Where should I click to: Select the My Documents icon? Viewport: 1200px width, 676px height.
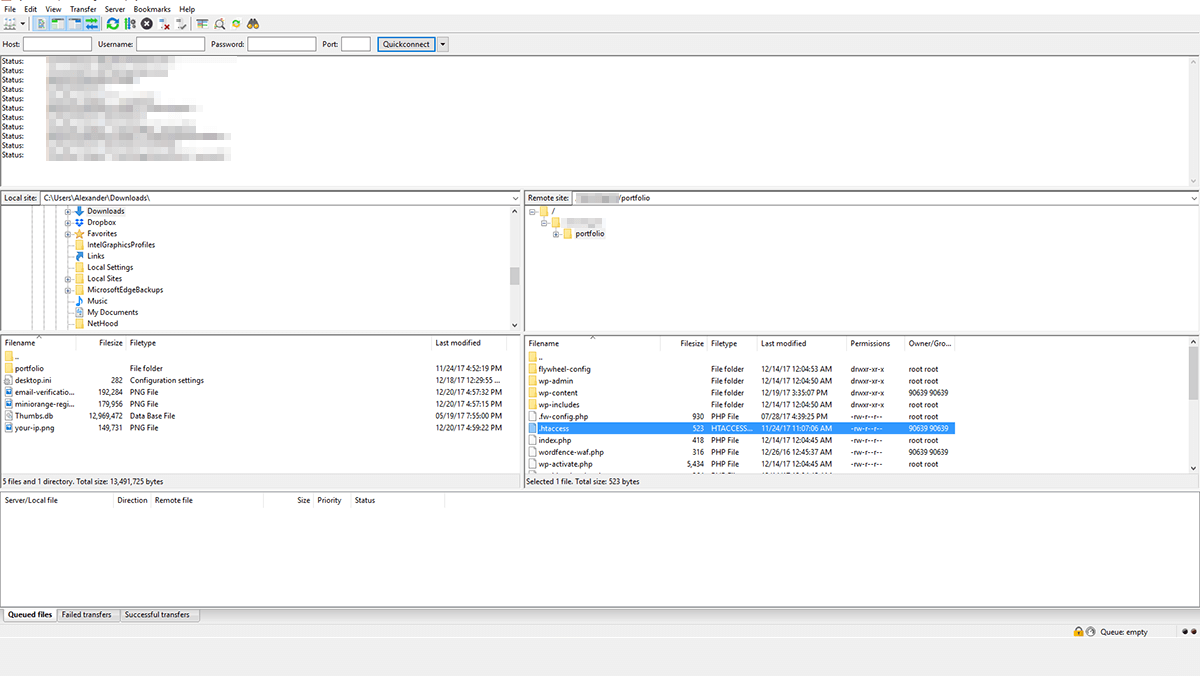click(x=79, y=312)
